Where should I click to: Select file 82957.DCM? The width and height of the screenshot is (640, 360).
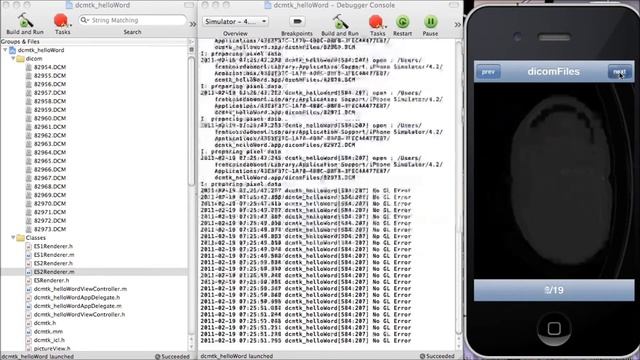pyautogui.click(x=50, y=93)
